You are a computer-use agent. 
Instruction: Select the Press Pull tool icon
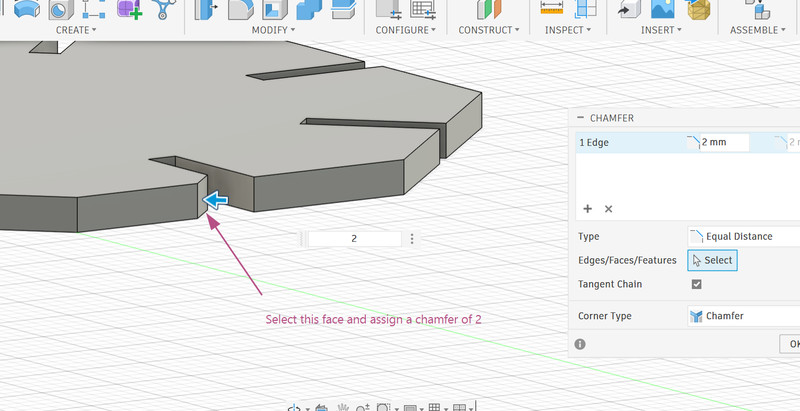(x=204, y=9)
